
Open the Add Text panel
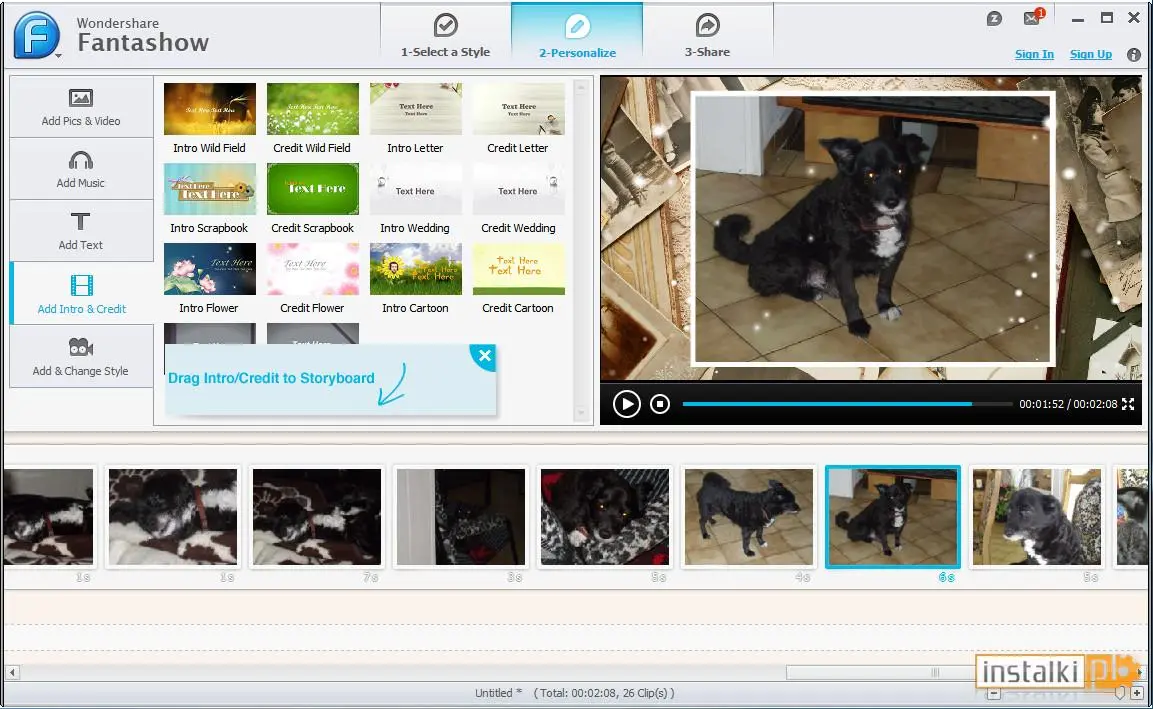pos(81,231)
